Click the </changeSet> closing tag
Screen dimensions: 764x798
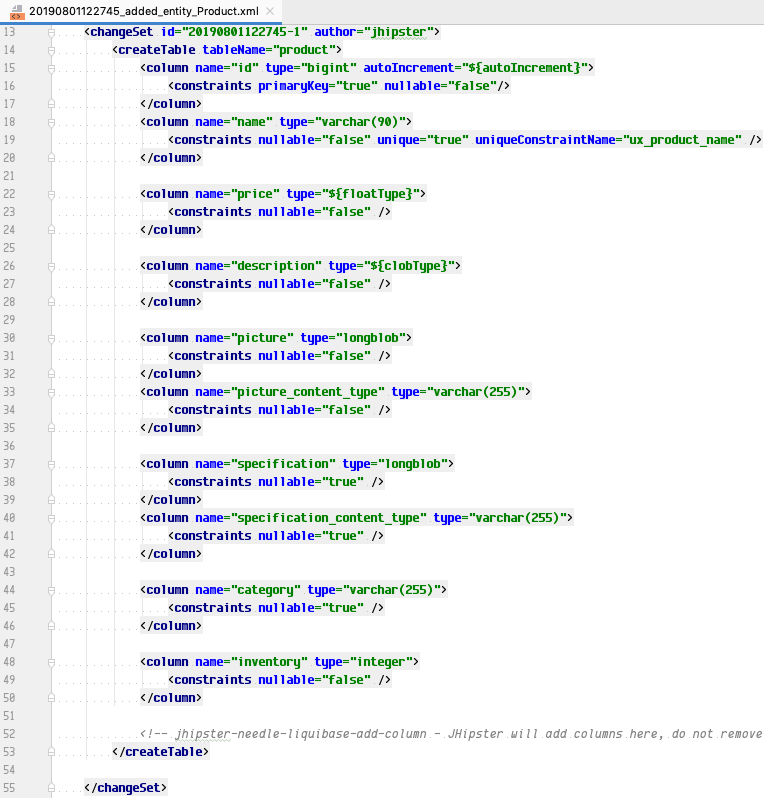pyautogui.click(x=125, y=788)
